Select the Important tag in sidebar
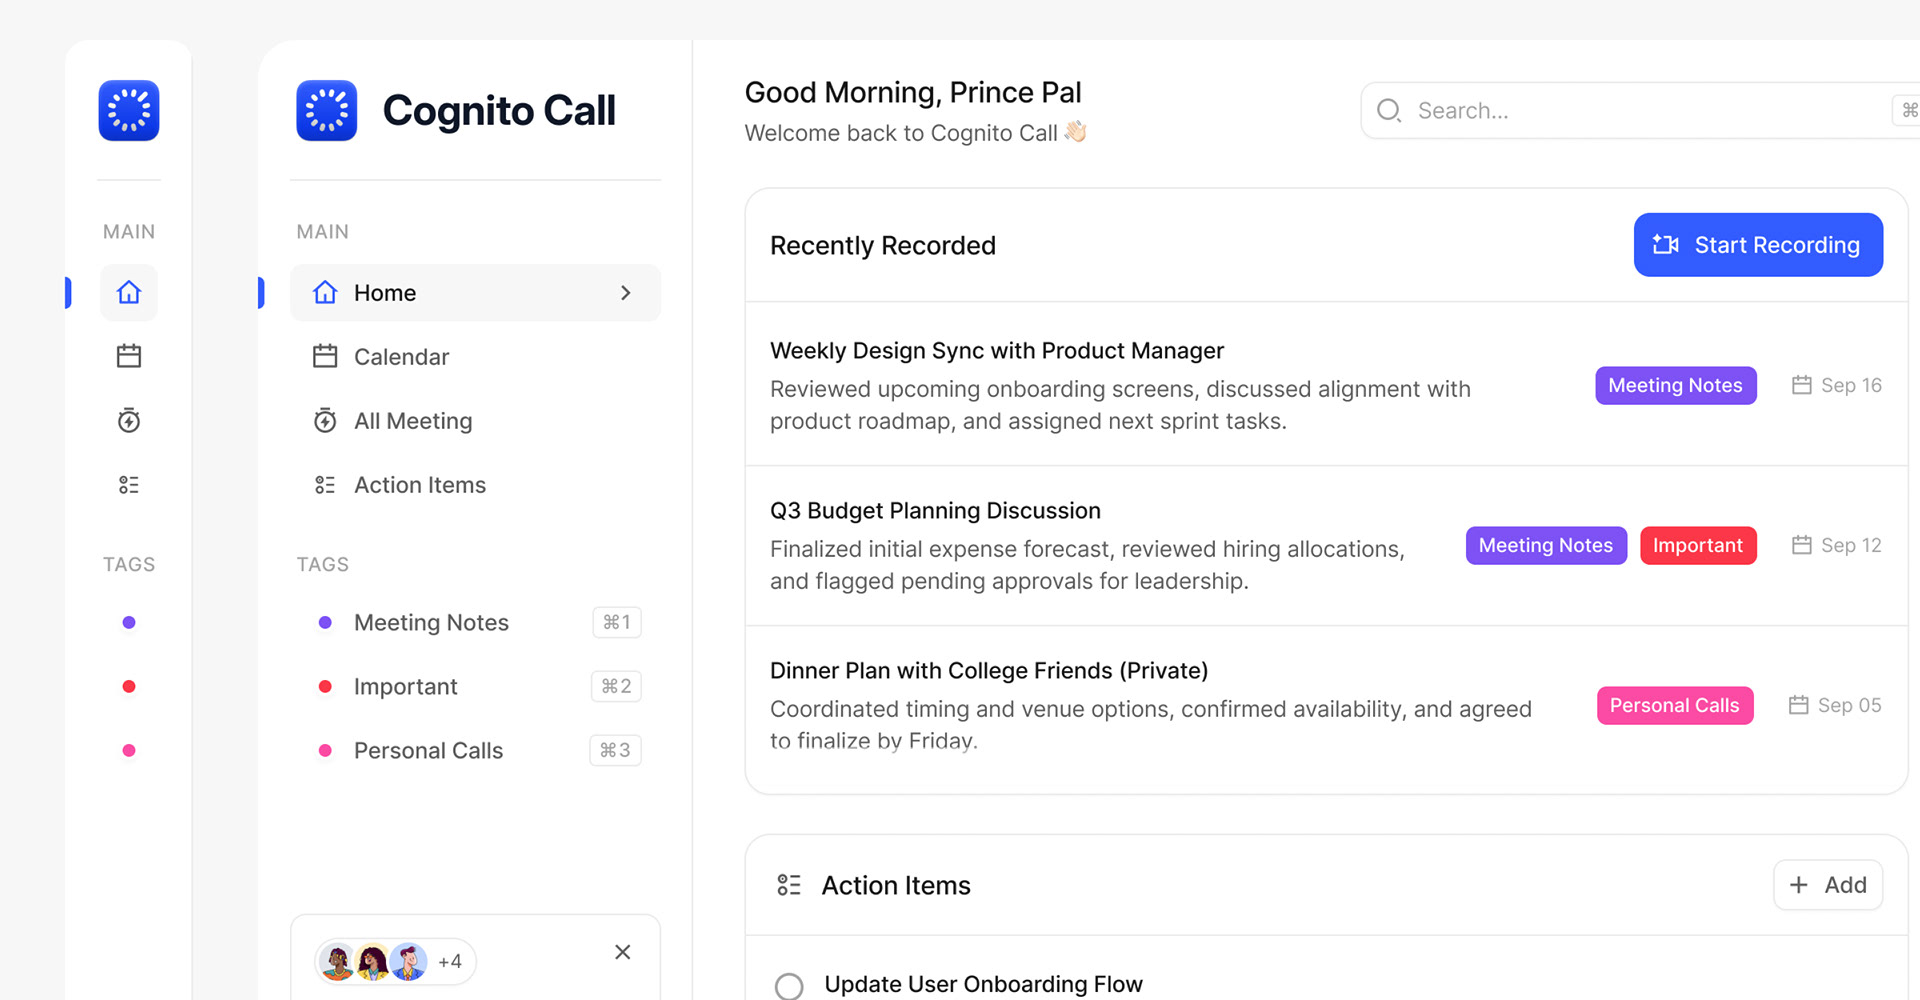 click(x=405, y=687)
